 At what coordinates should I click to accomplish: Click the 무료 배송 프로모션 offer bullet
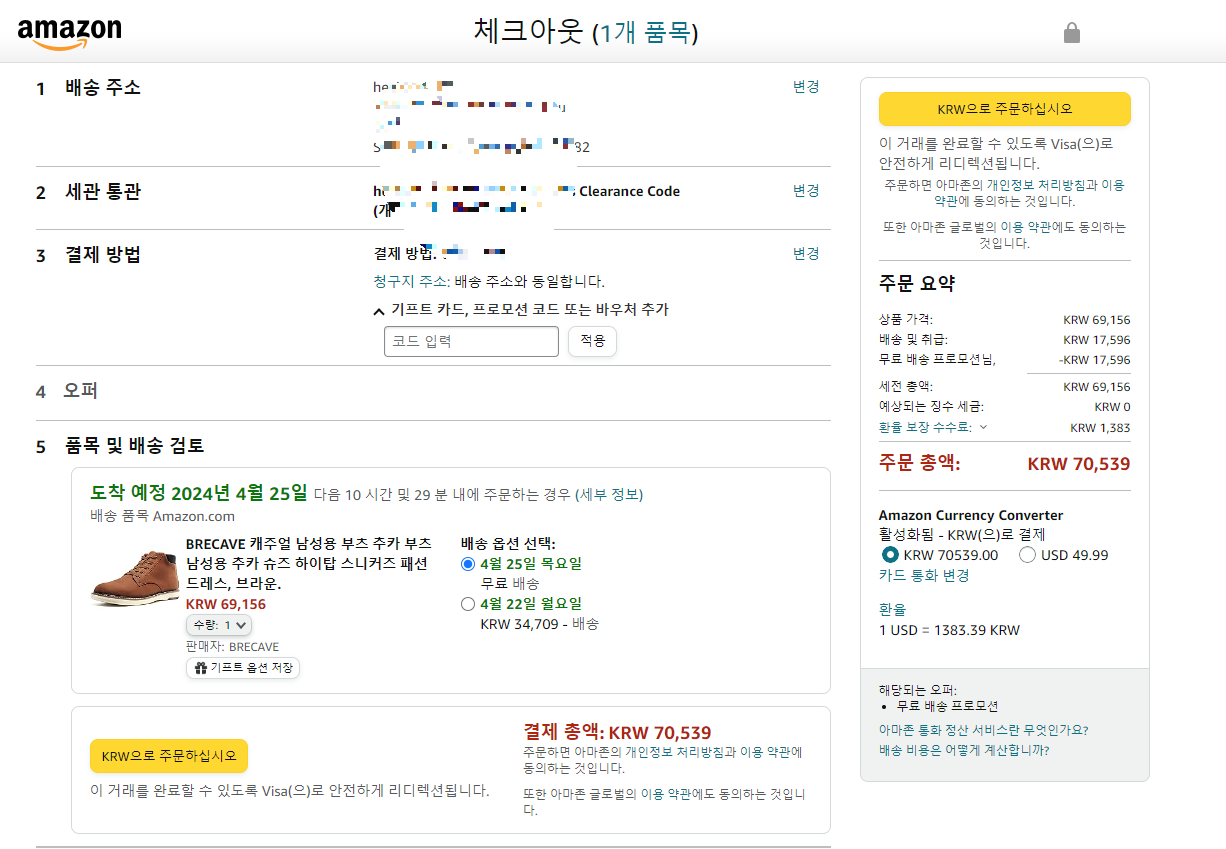pyautogui.click(x=947, y=706)
